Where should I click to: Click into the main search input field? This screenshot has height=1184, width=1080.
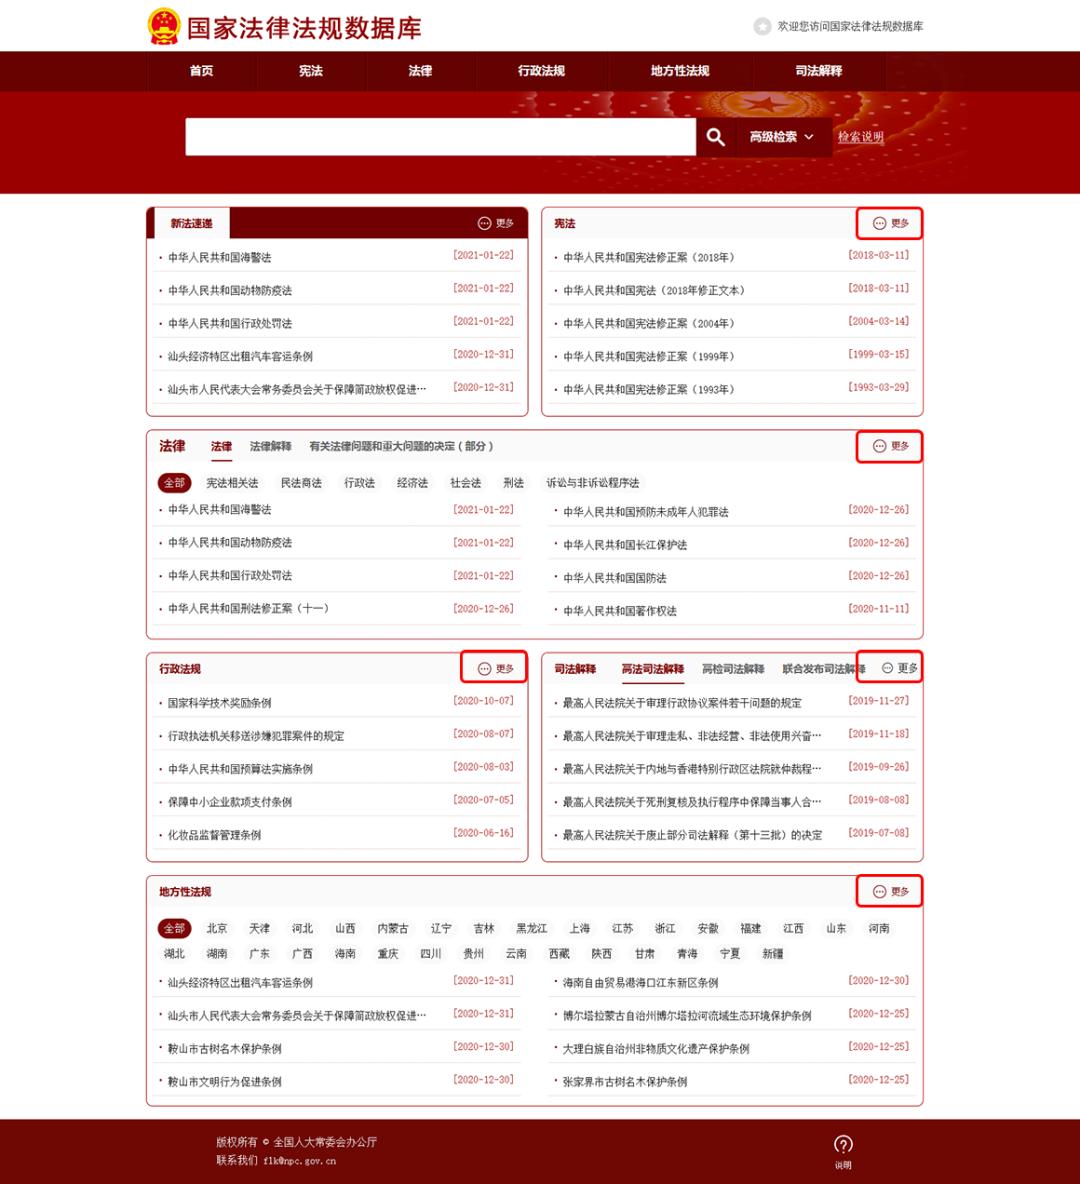pyautogui.click(x=440, y=137)
